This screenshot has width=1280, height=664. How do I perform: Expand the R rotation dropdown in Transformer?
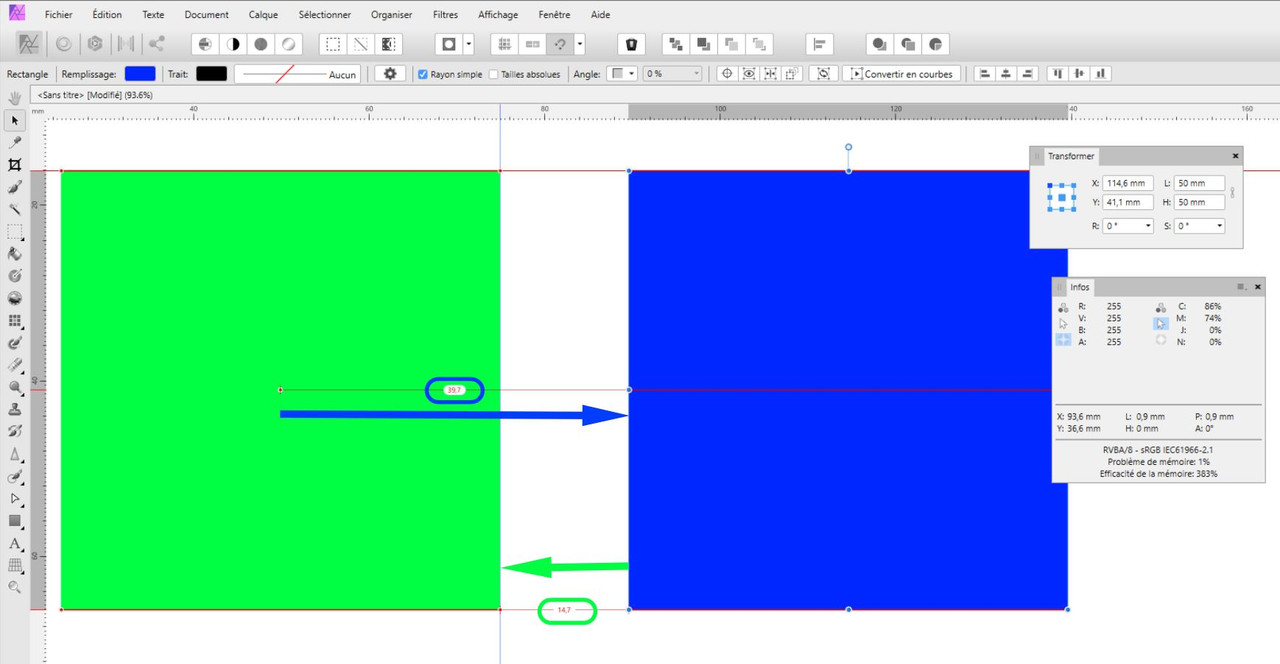click(x=1147, y=226)
